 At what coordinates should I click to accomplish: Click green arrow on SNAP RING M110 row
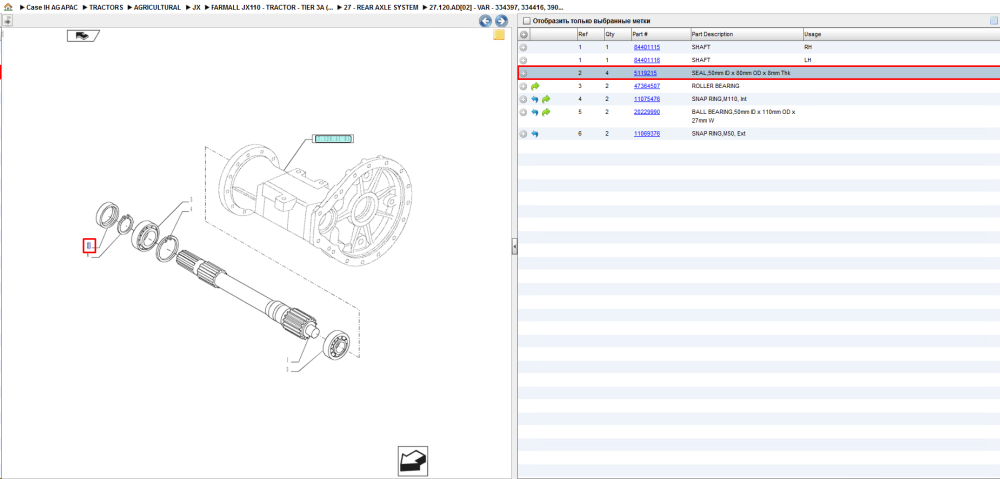pyautogui.click(x=546, y=99)
